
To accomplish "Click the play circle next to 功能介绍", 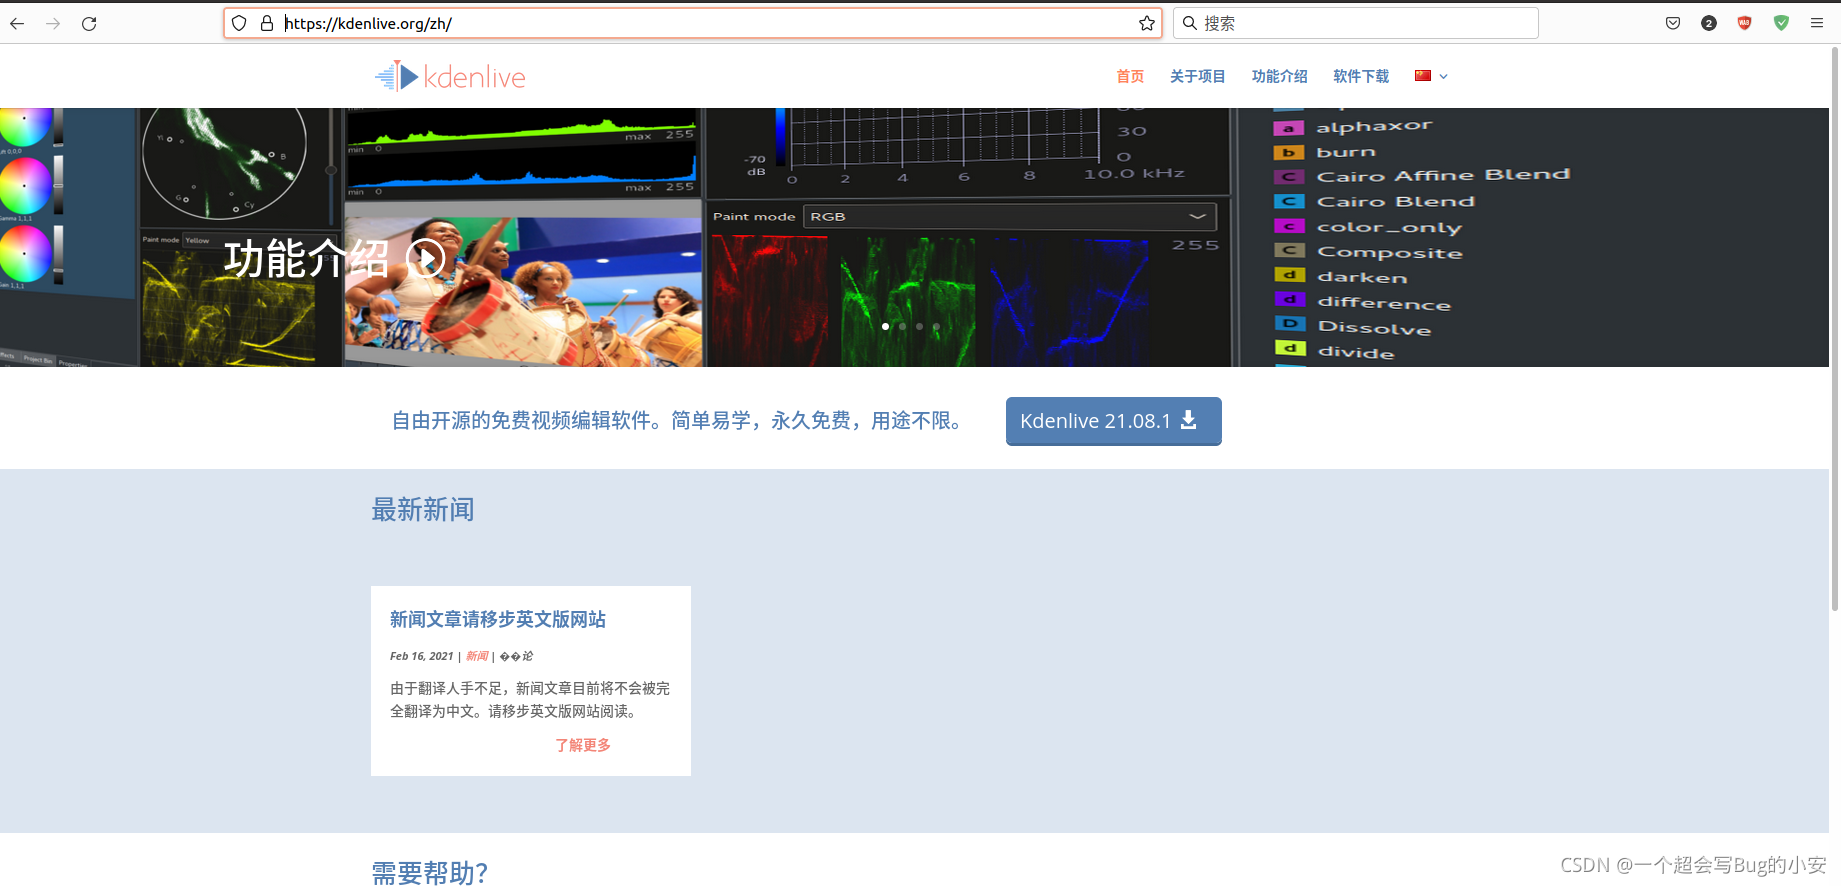I will click(x=425, y=259).
